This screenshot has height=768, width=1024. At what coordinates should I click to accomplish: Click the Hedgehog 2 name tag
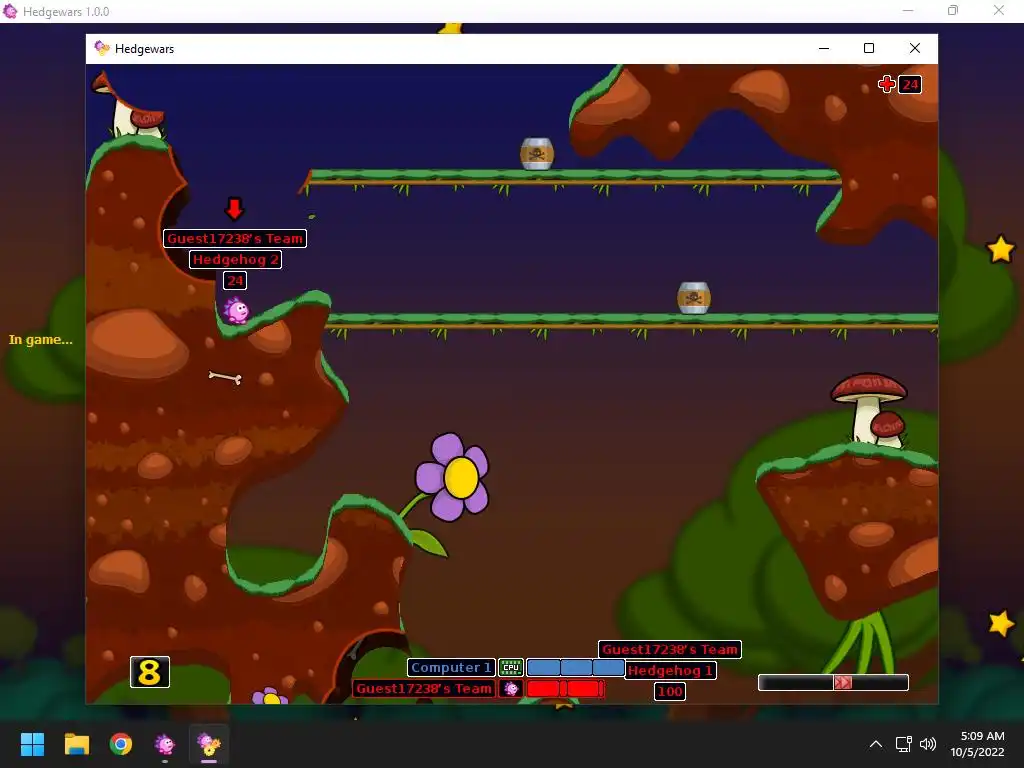point(235,259)
